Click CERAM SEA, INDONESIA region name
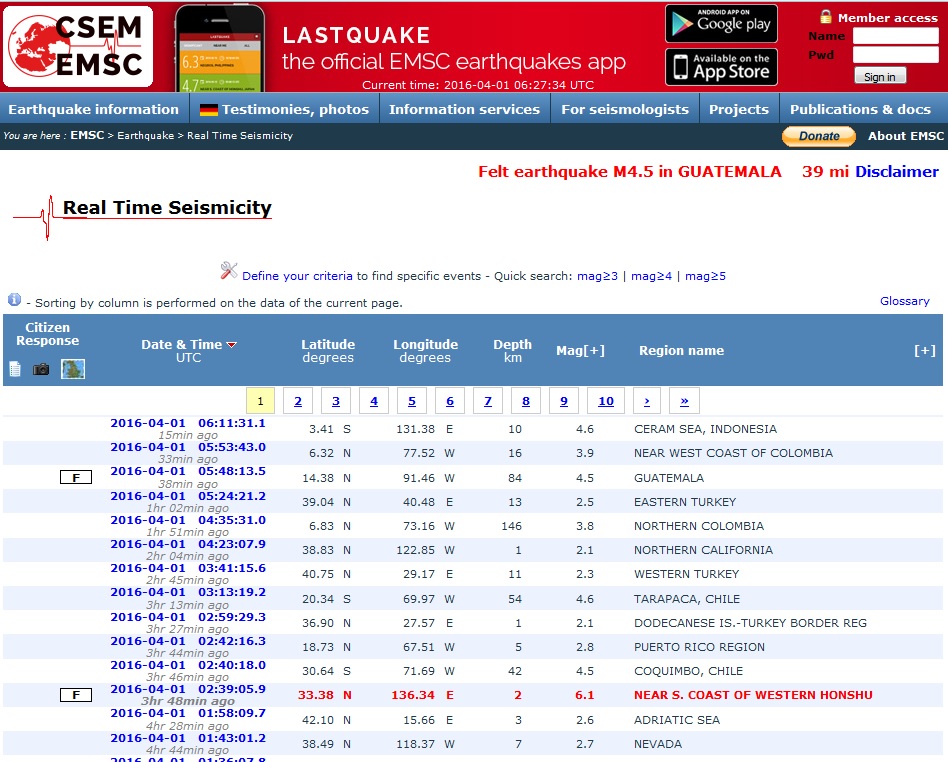 coord(706,429)
